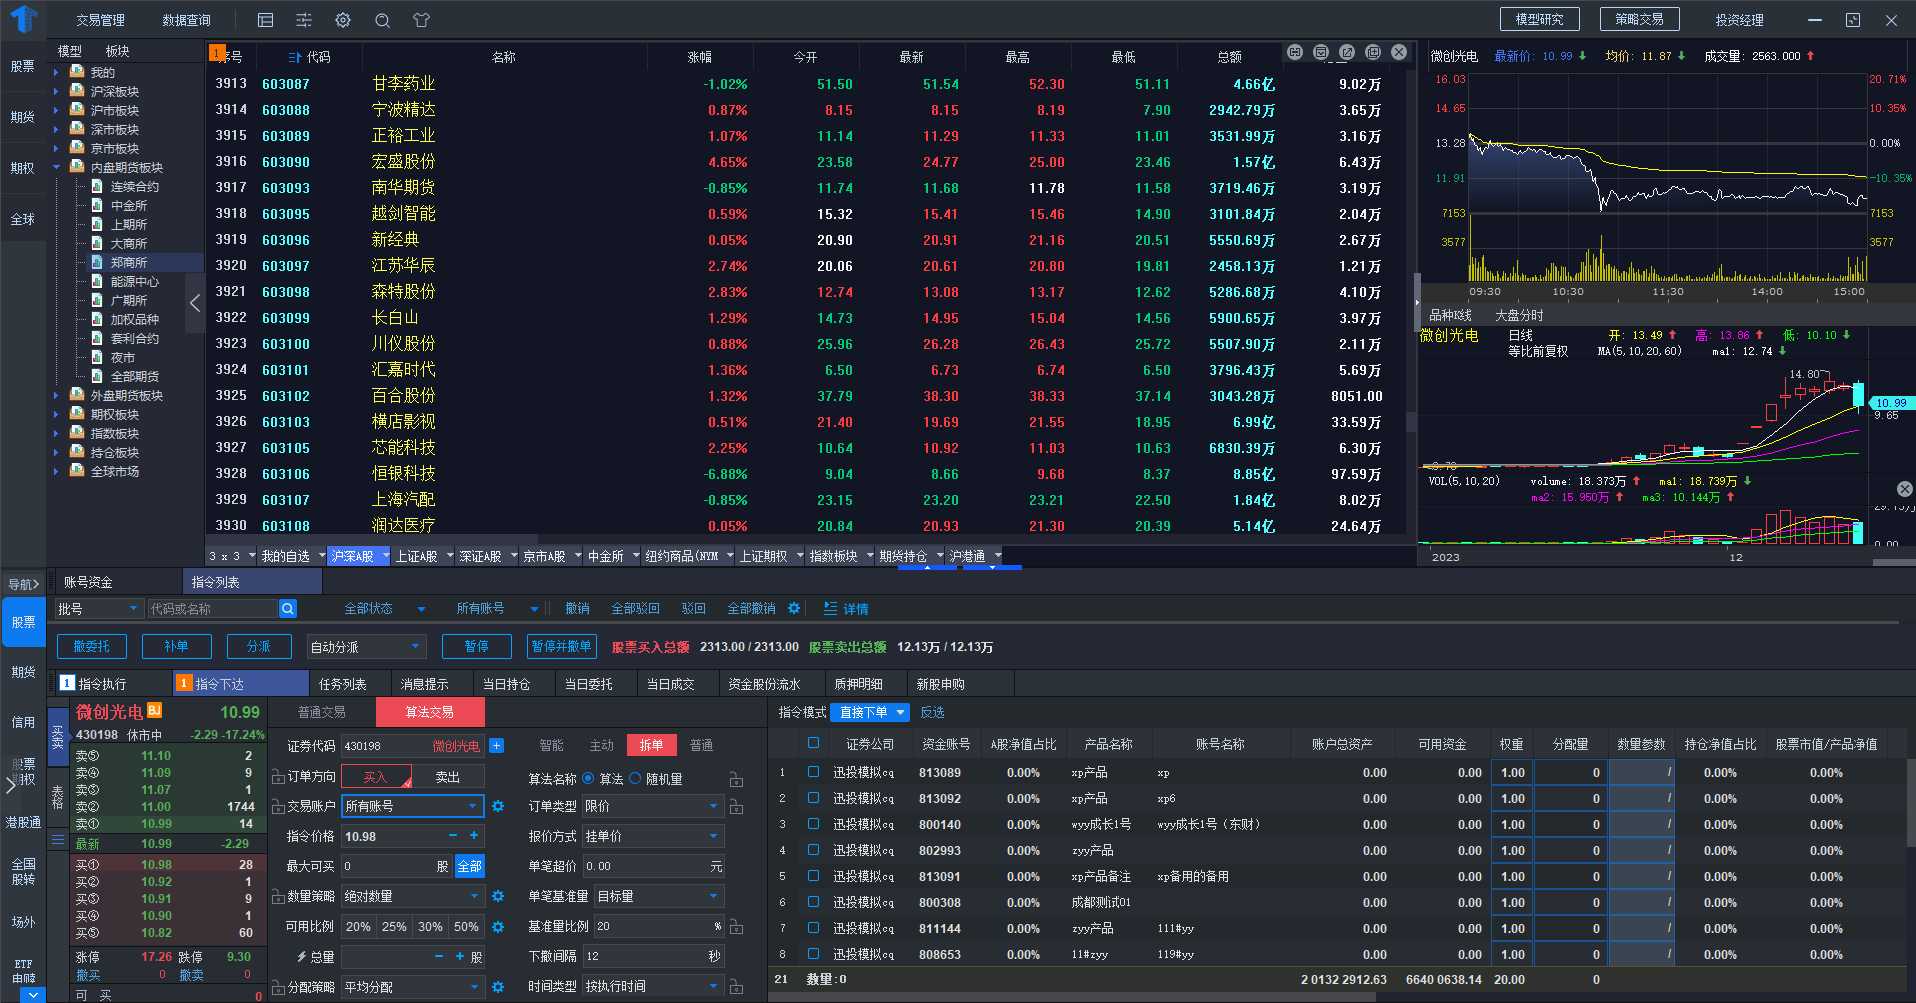
Task: Click the blue plus icon beside 证券代码 field
Action: tap(496, 745)
